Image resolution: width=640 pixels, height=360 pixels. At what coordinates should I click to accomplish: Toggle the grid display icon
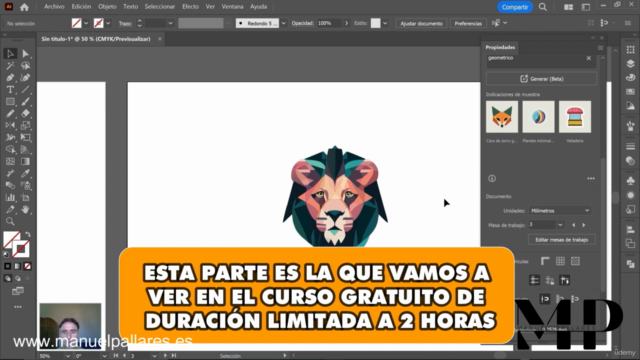(x=560, y=261)
